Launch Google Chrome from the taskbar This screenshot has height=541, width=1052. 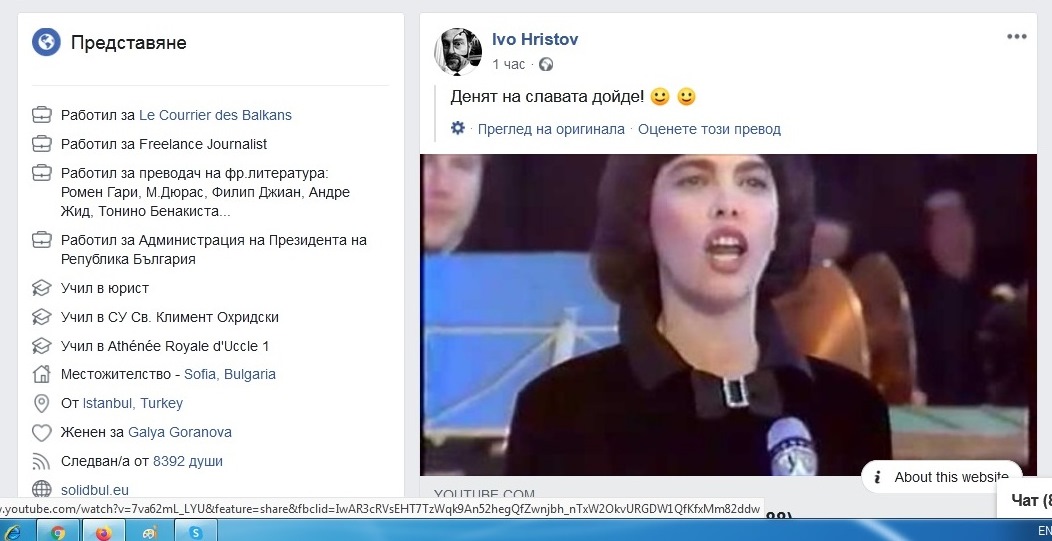coord(58,532)
